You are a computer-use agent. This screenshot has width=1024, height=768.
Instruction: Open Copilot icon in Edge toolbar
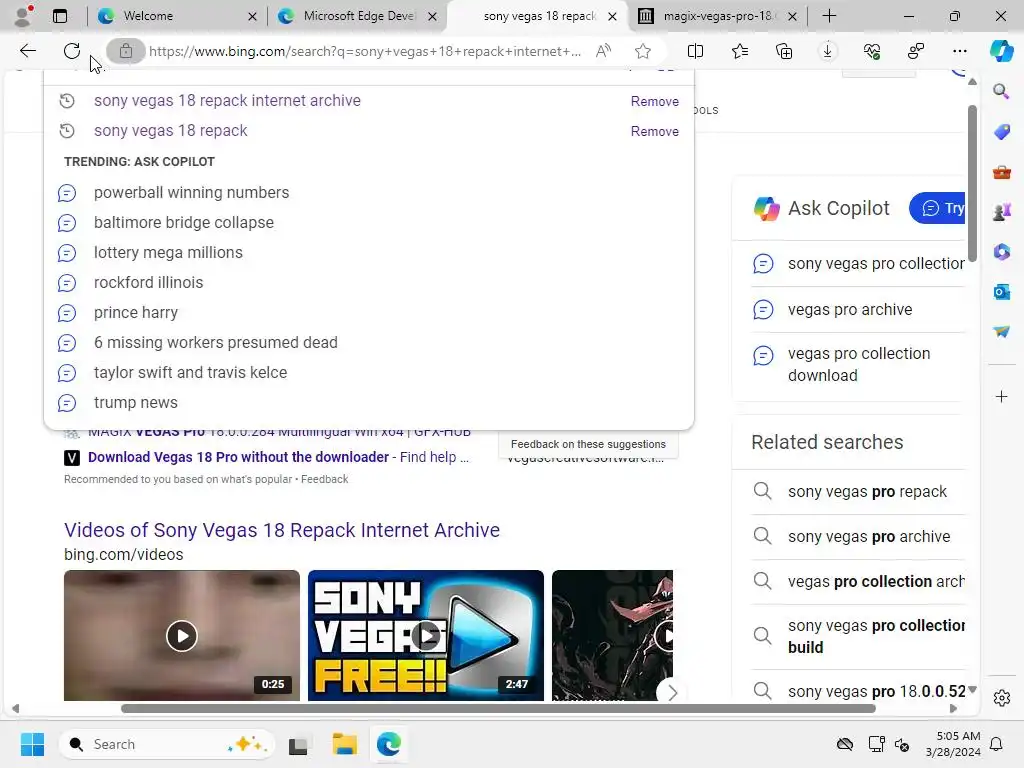click(1001, 51)
